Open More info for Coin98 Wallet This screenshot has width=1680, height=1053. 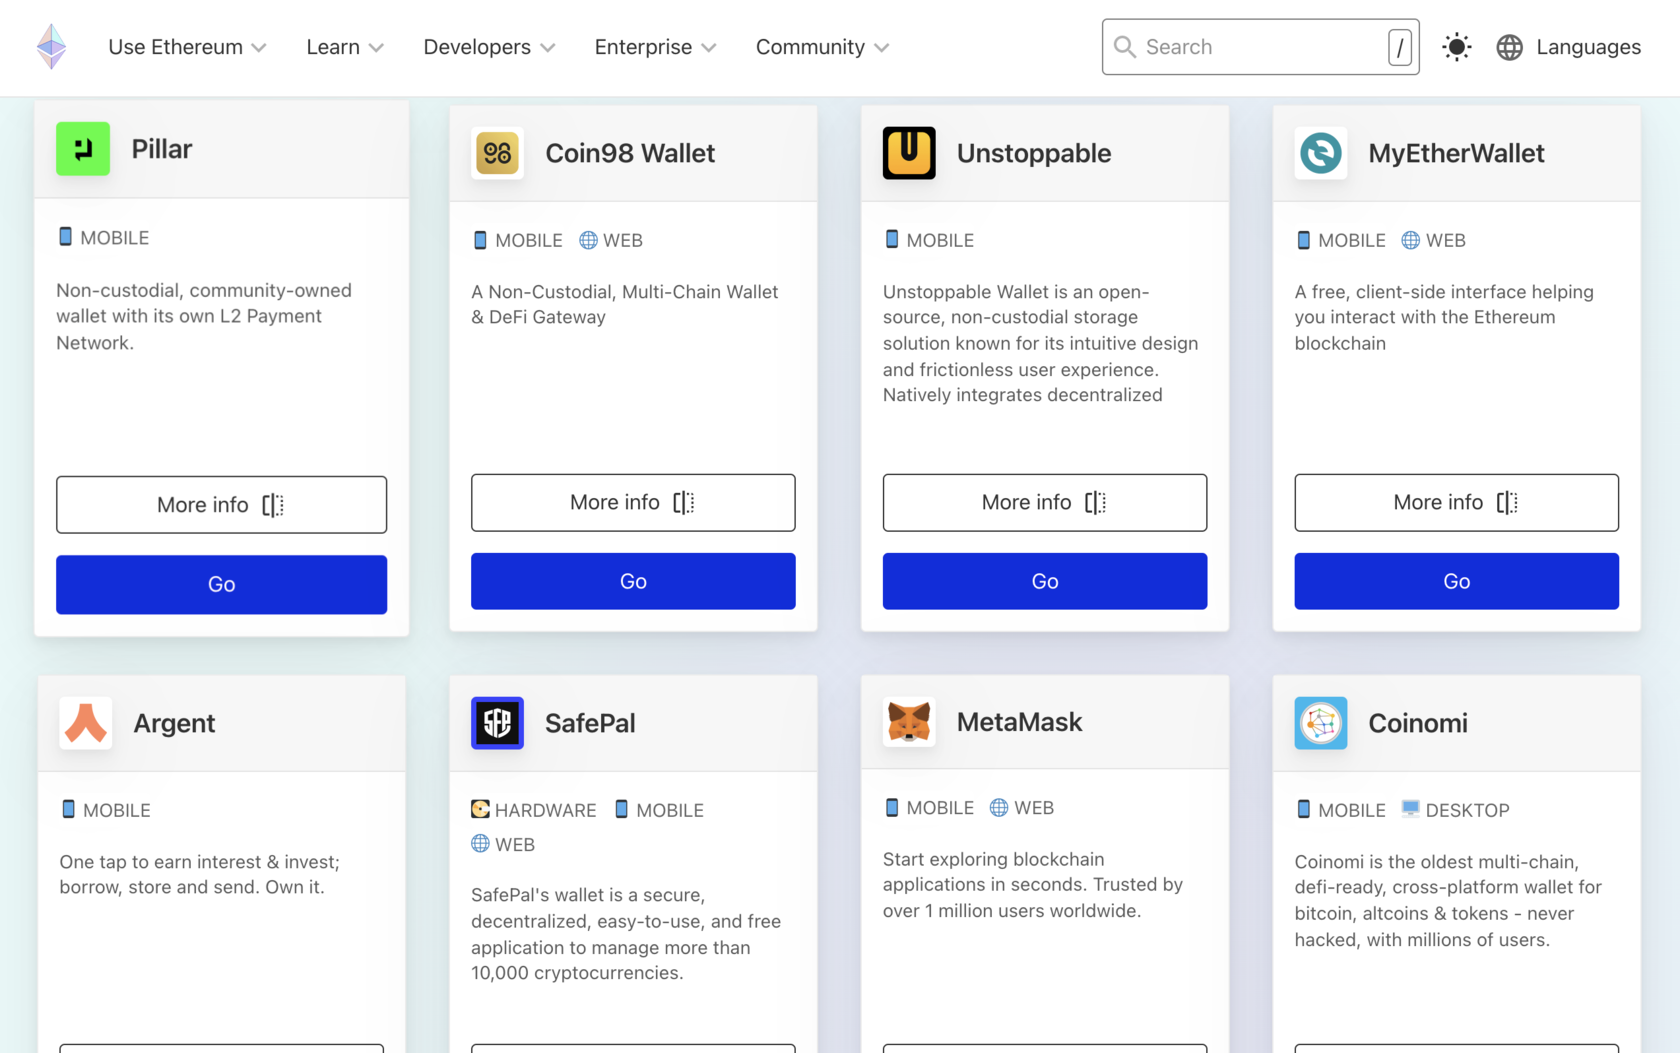pyautogui.click(x=633, y=502)
